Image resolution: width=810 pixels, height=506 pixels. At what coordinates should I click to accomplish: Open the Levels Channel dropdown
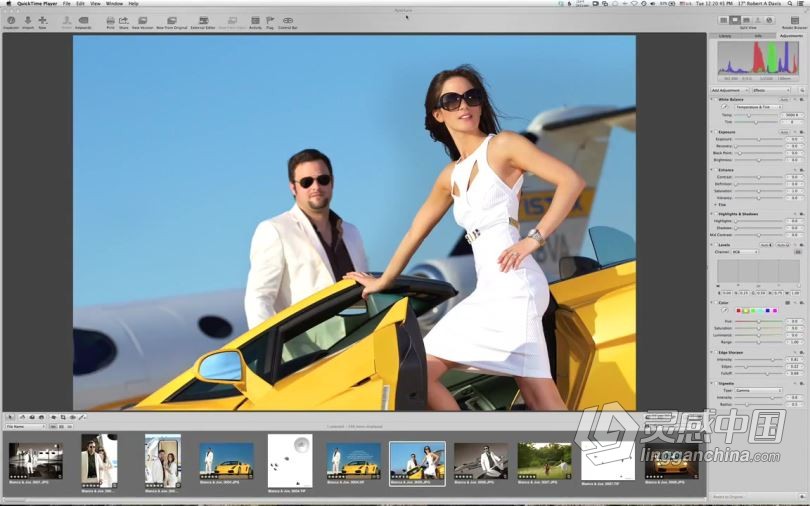click(x=744, y=252)
